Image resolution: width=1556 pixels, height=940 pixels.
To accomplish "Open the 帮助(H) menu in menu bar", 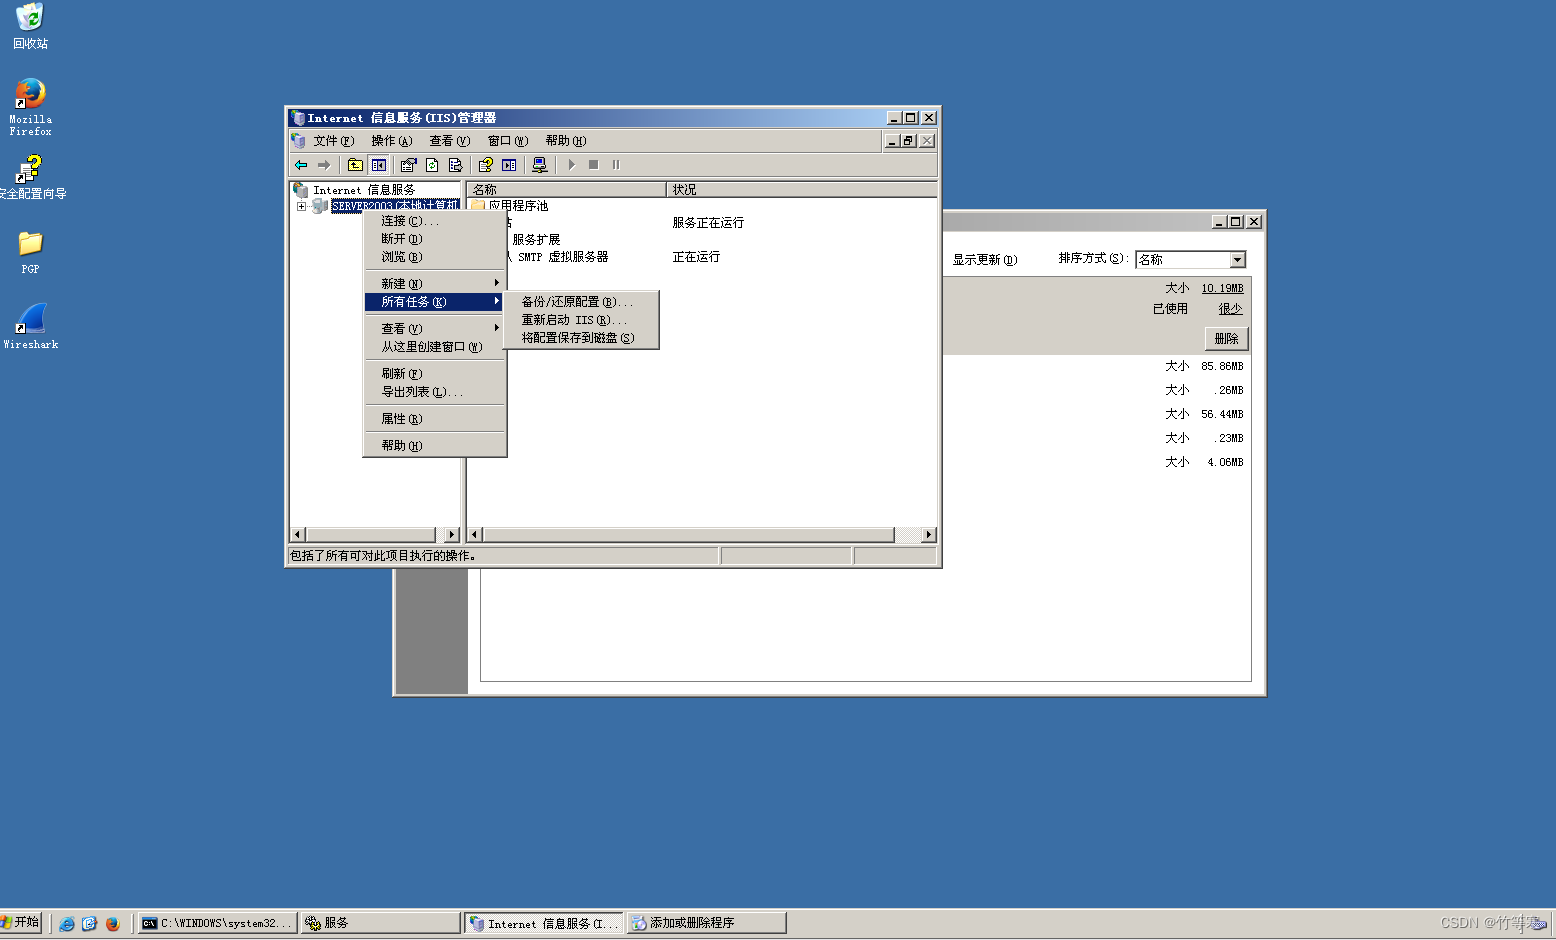I will (x=565, y=141).
